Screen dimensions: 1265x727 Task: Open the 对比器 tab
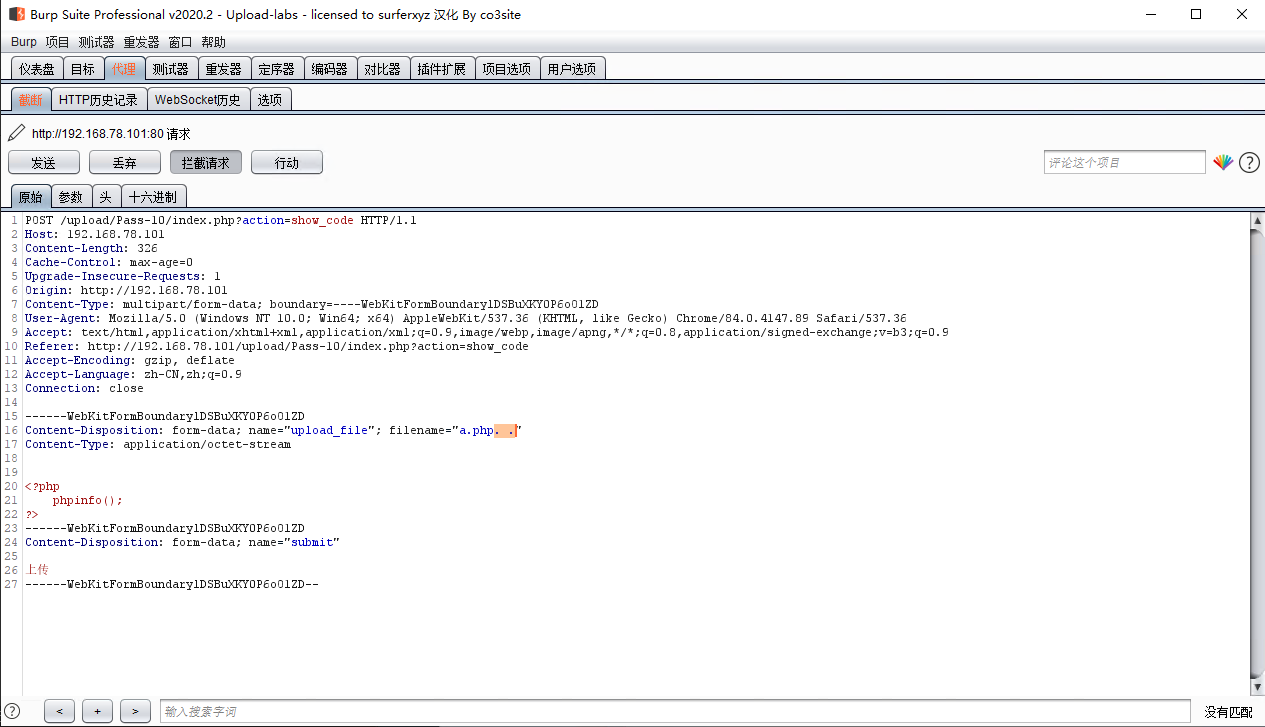(x=382, y=69)
